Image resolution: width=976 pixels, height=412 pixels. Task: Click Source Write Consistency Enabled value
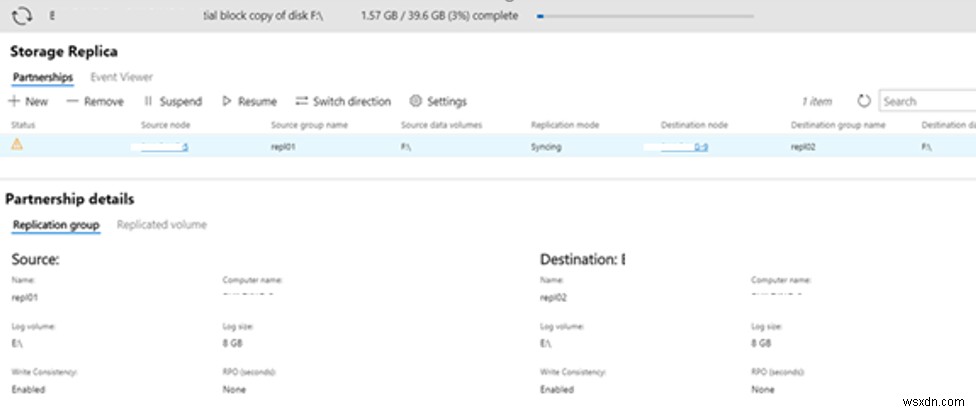29,390
